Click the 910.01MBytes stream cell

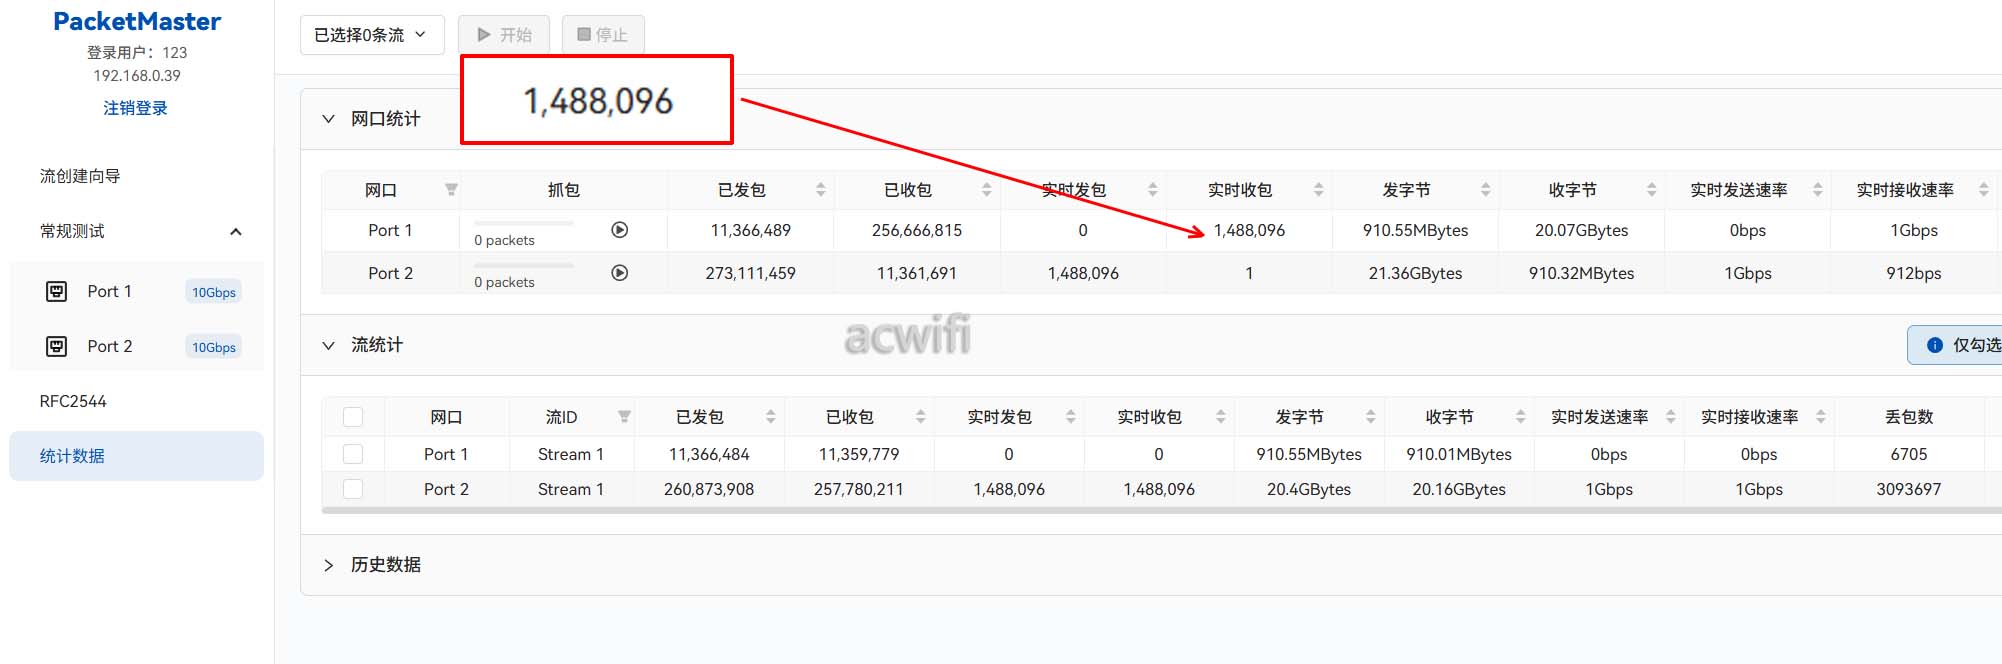(x=1459, y=454)
